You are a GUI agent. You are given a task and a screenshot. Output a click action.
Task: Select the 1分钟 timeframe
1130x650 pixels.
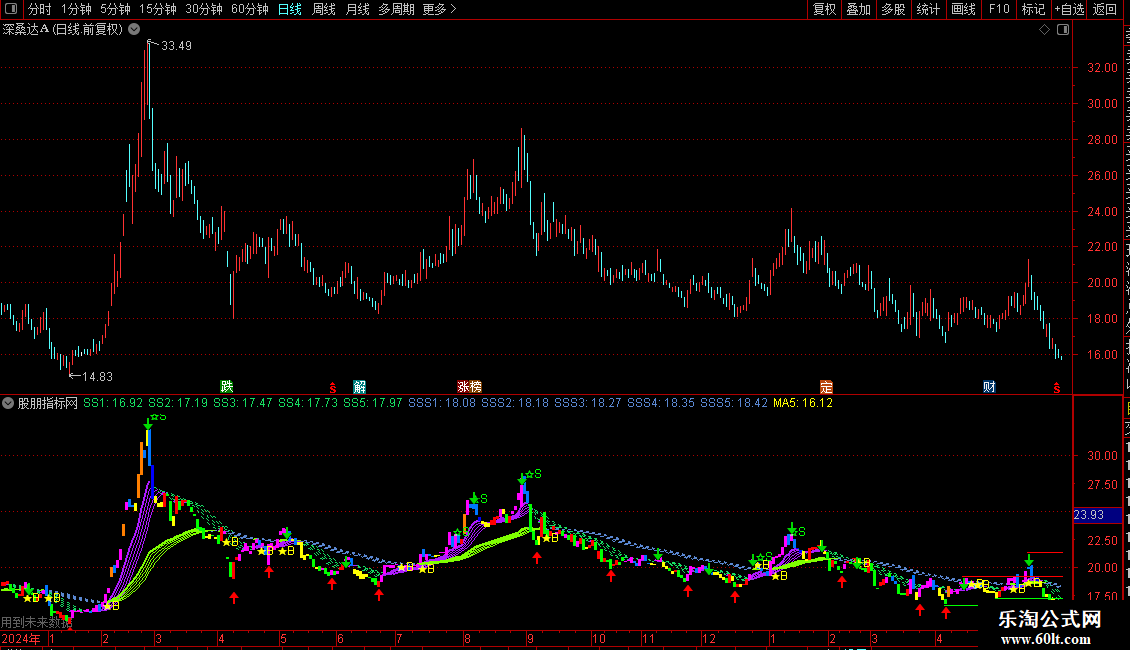(76, 9)
